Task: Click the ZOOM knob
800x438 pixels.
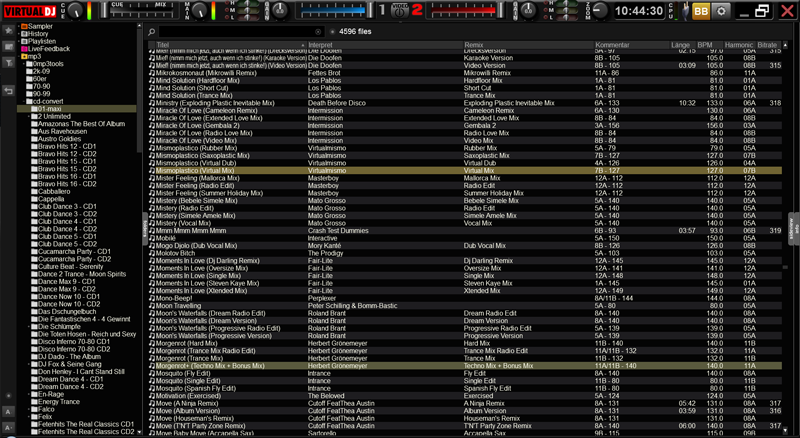Action: click(601, 11)
